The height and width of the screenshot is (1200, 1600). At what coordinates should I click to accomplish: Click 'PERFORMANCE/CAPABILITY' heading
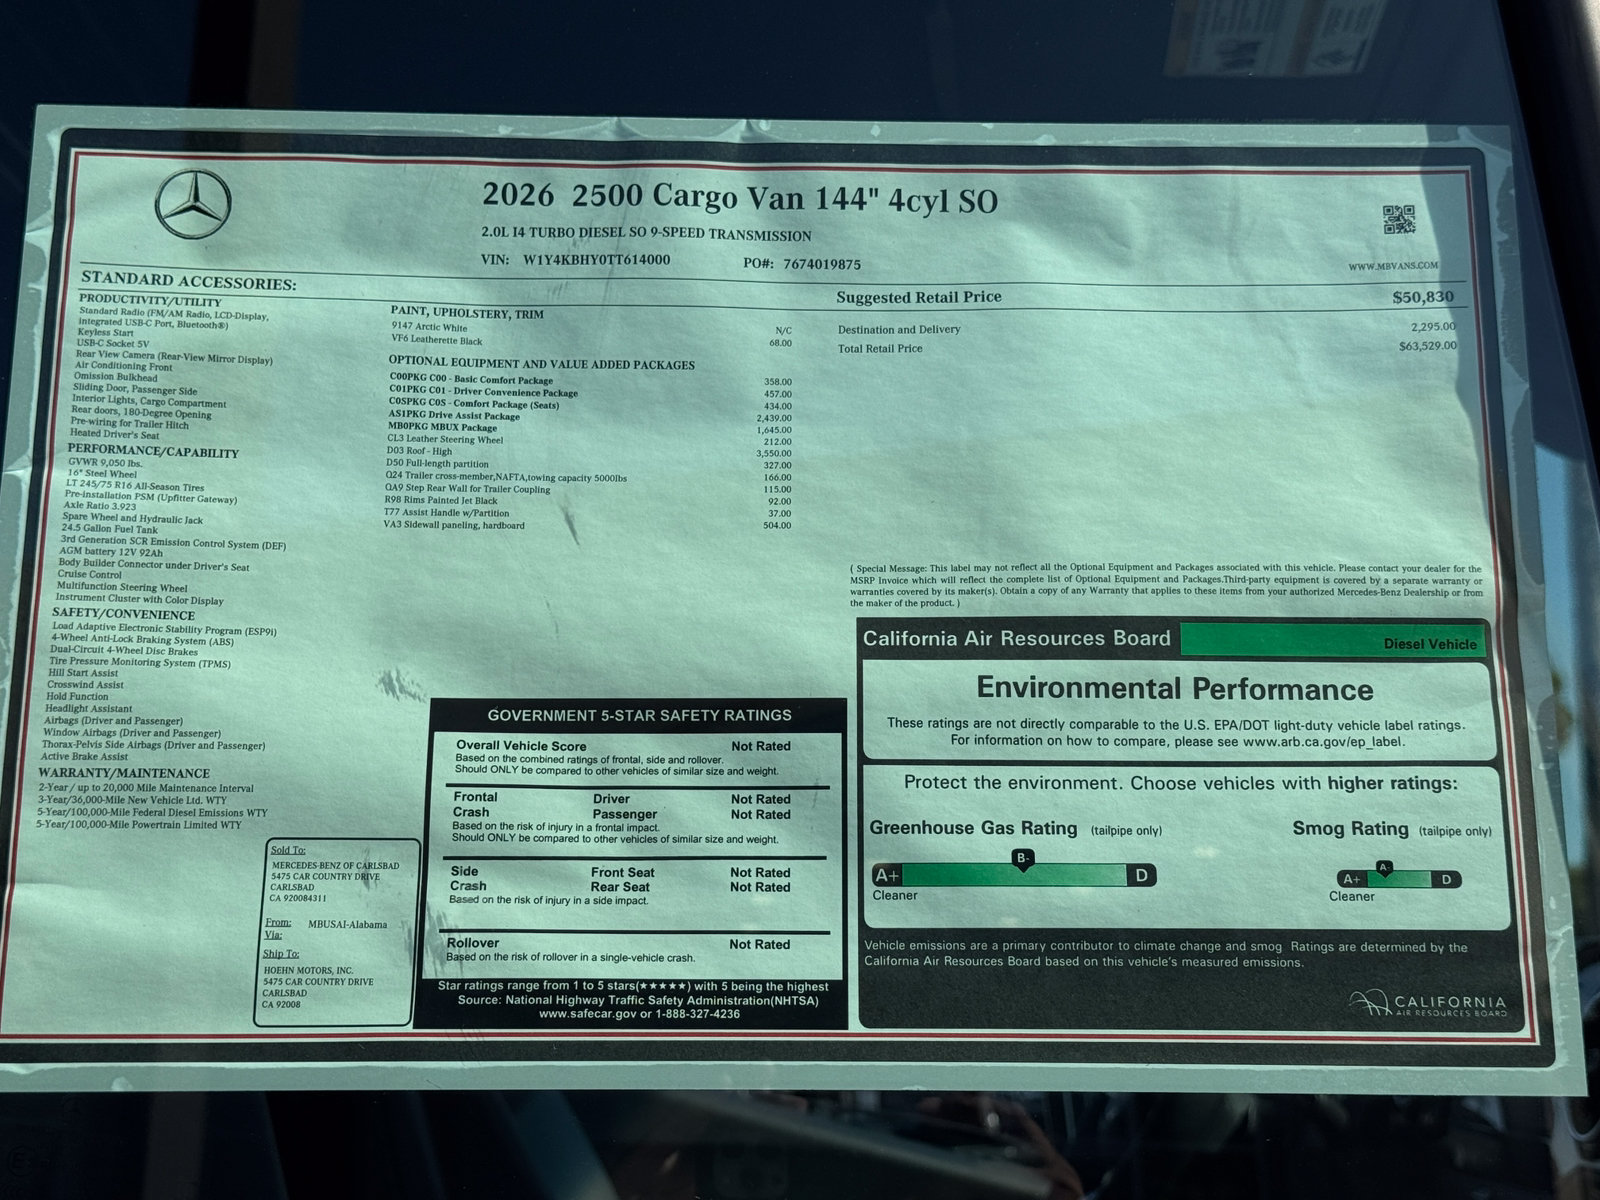pyautogui.click(x=153, y=451)
